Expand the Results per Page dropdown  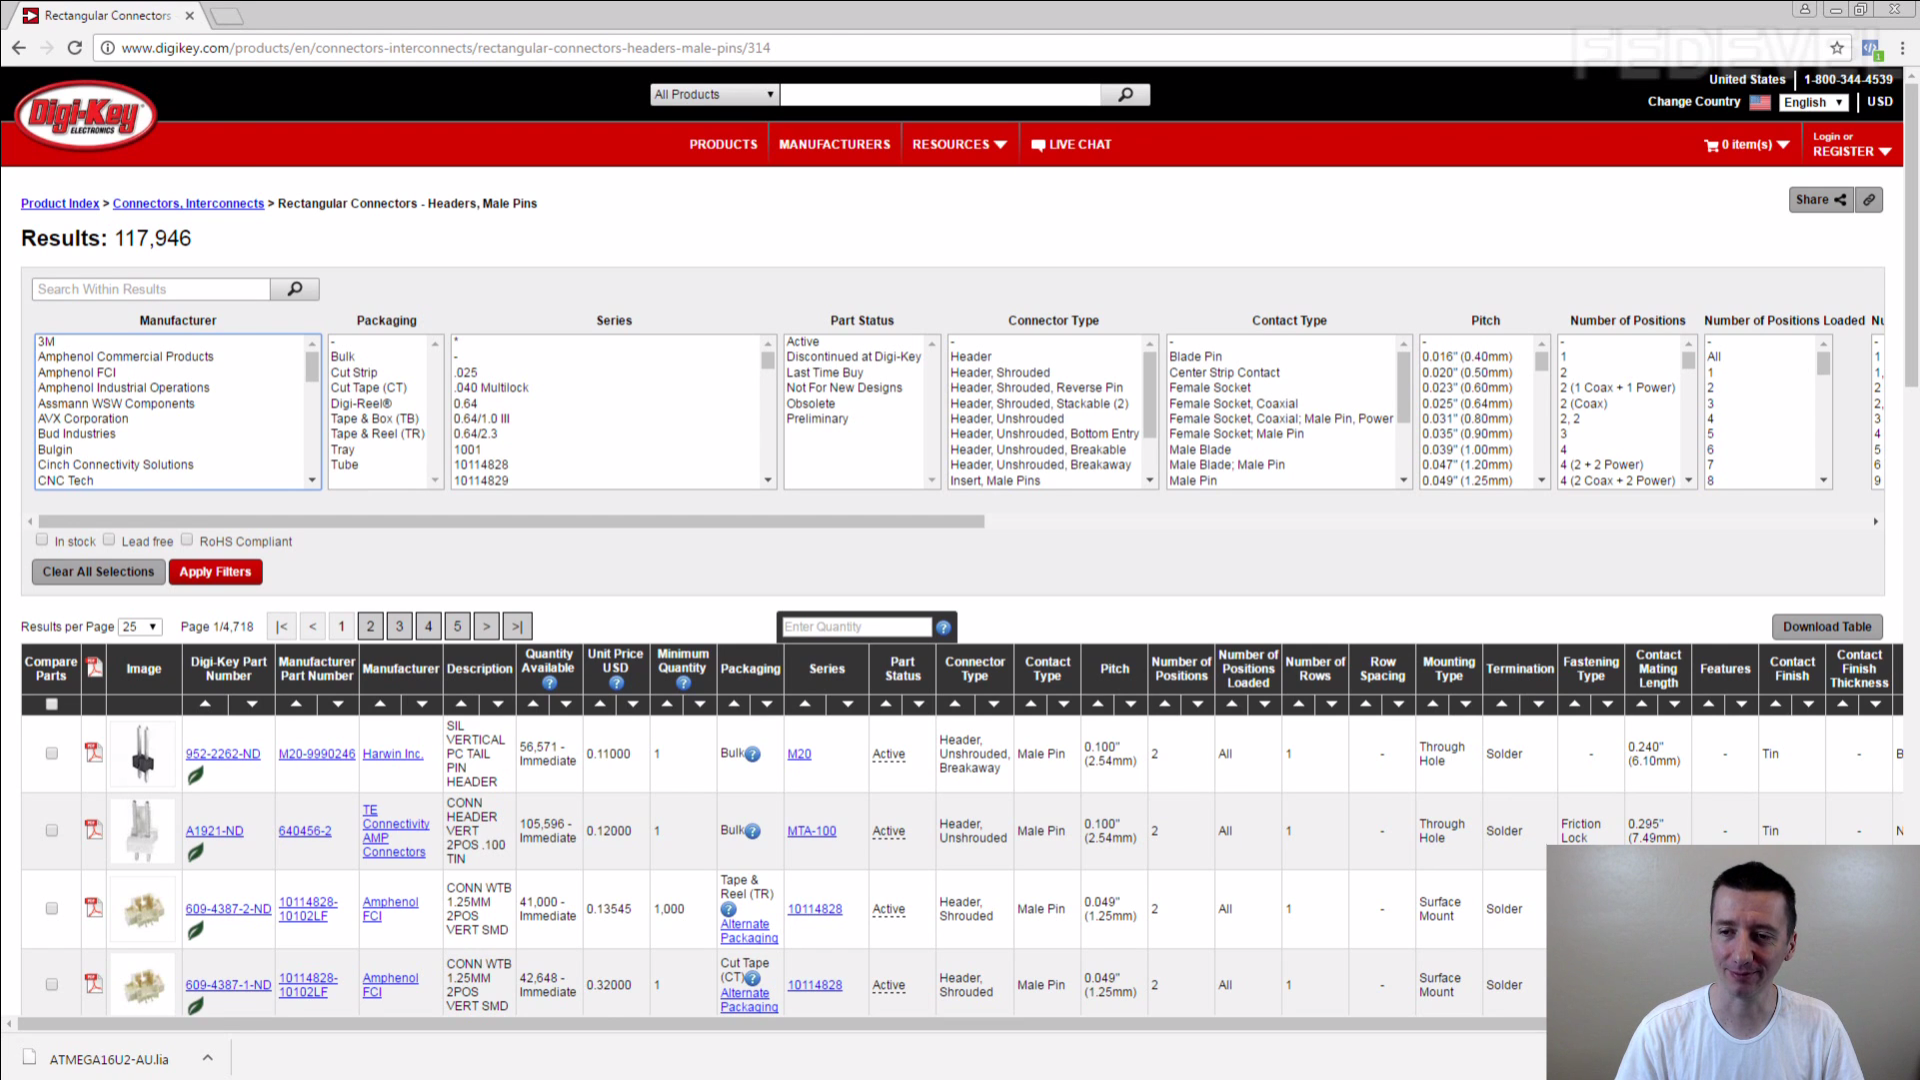(x=140, y=627)
